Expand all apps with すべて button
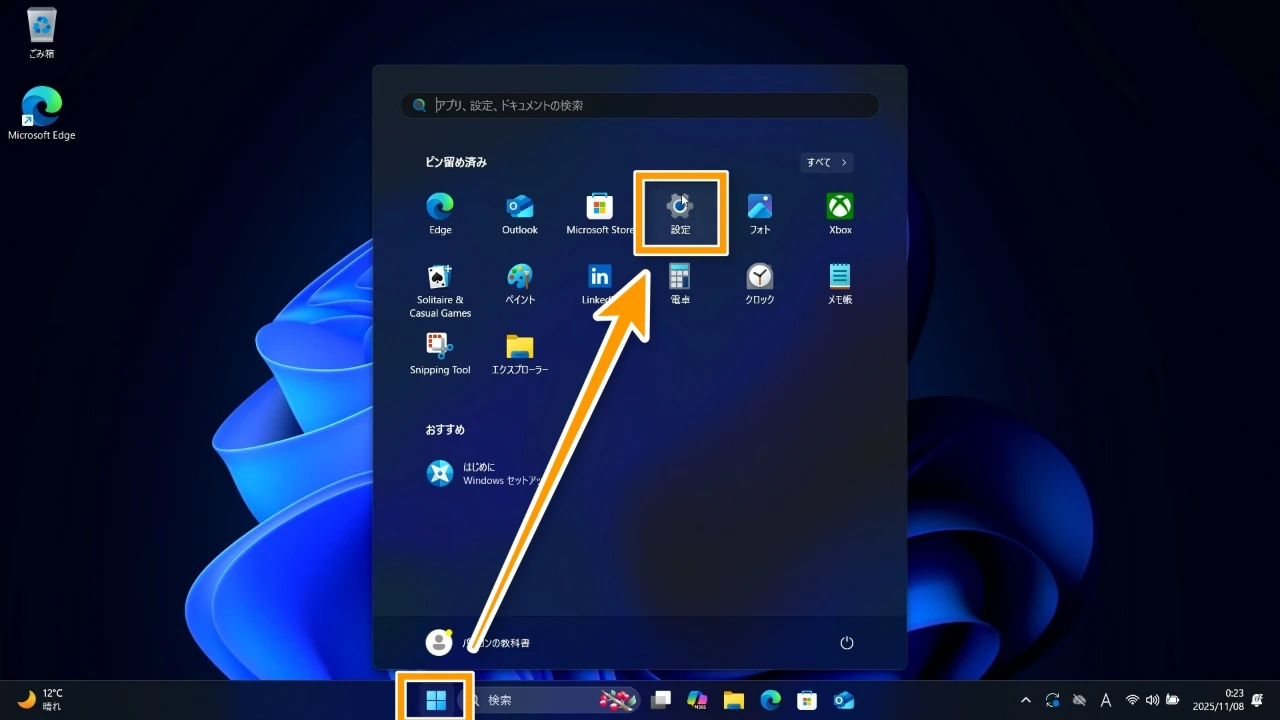The image size is (1280, 720). pyautogui.click(x=827, y=162)
